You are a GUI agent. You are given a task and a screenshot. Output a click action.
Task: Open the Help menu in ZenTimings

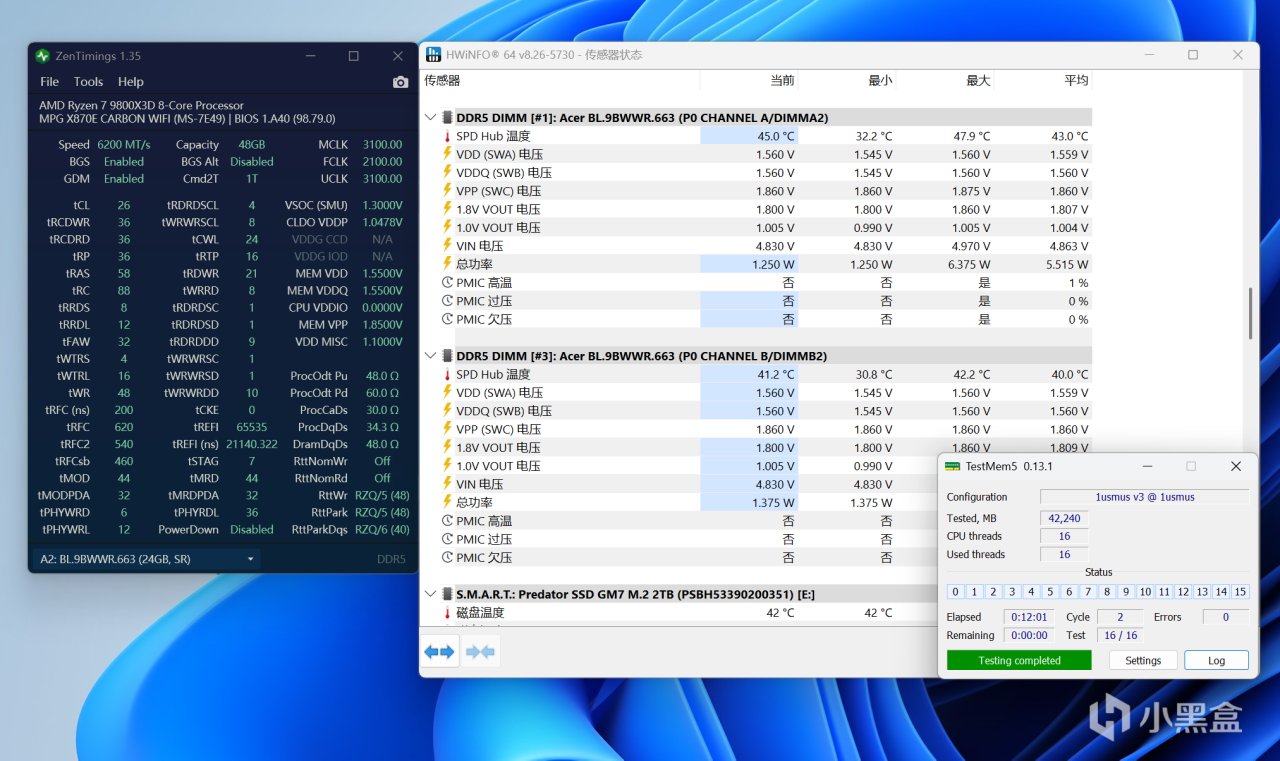coord(130,82)
